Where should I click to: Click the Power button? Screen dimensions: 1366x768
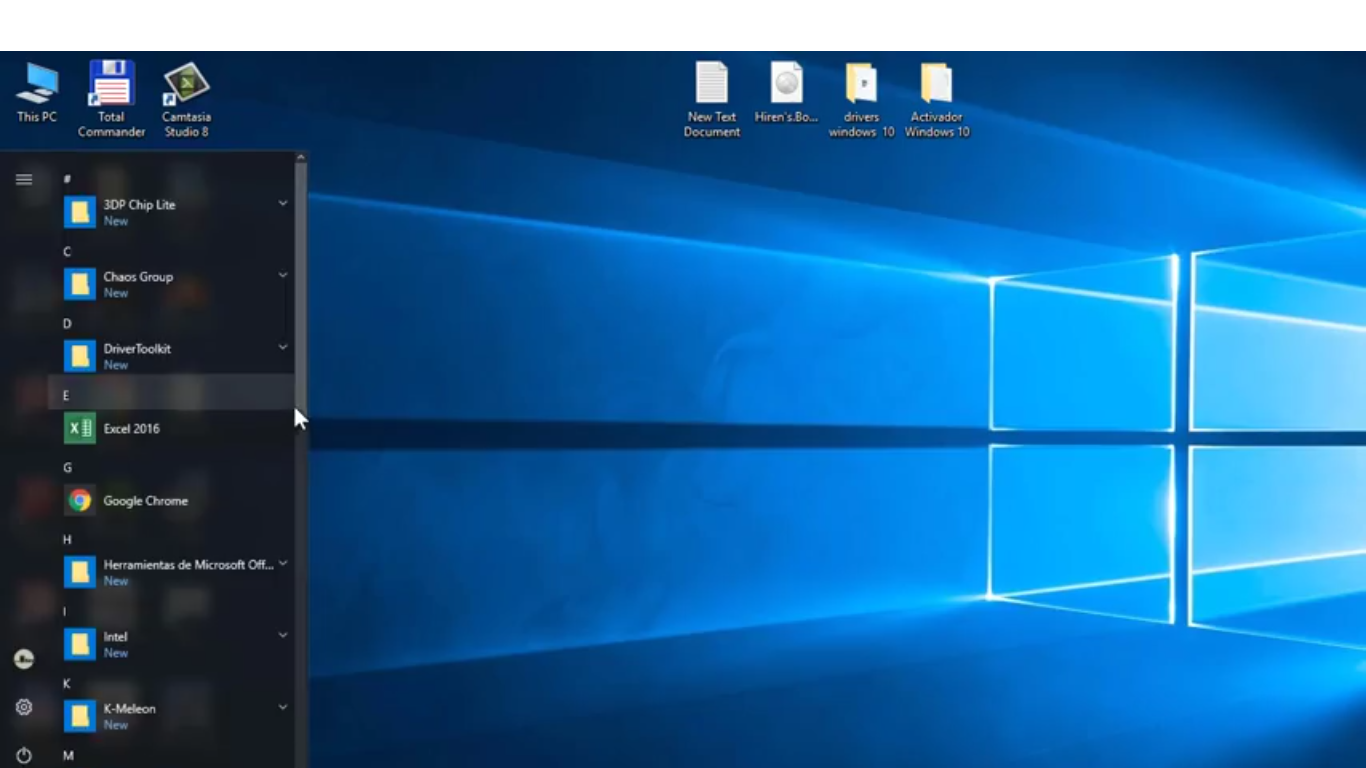[23, 755]
